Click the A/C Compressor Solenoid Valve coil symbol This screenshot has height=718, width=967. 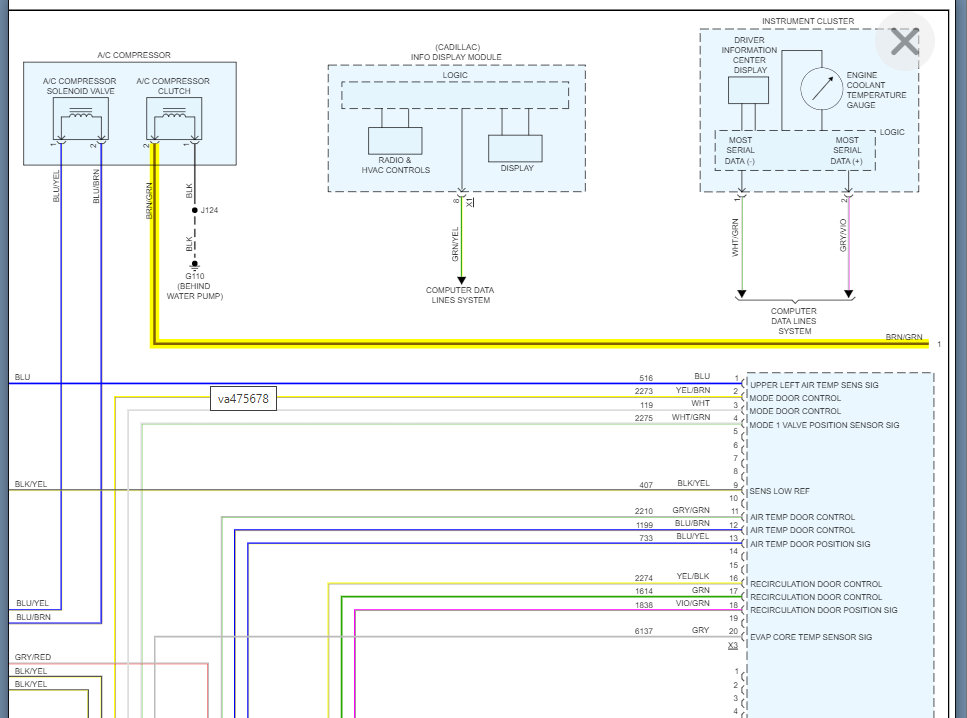click(81, 119)
